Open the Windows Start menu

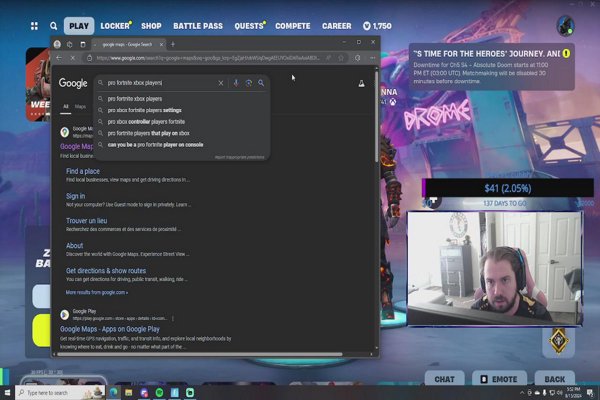click(7, 393)
